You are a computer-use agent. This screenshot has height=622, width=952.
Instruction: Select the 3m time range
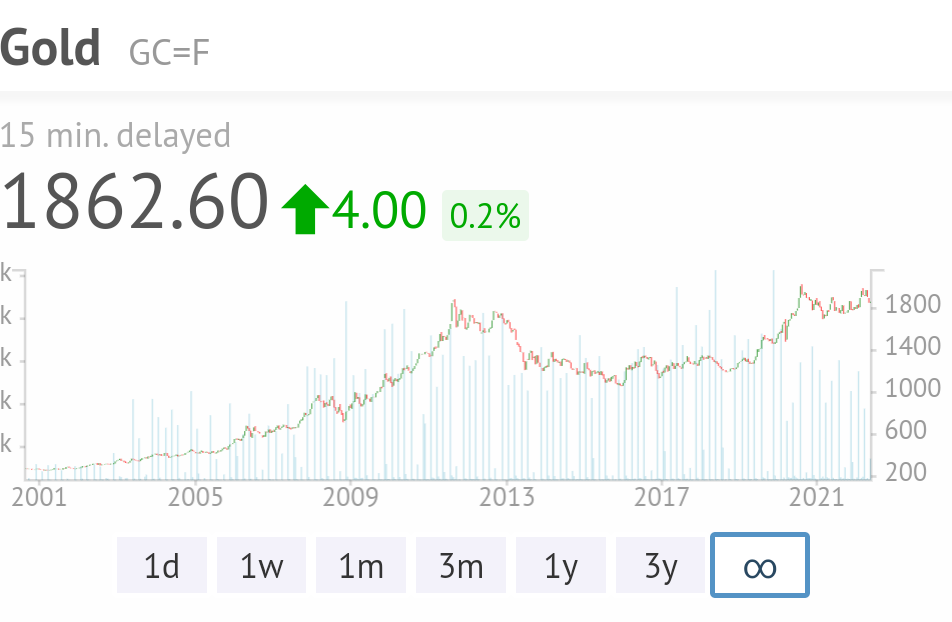(x=461, y=566)
